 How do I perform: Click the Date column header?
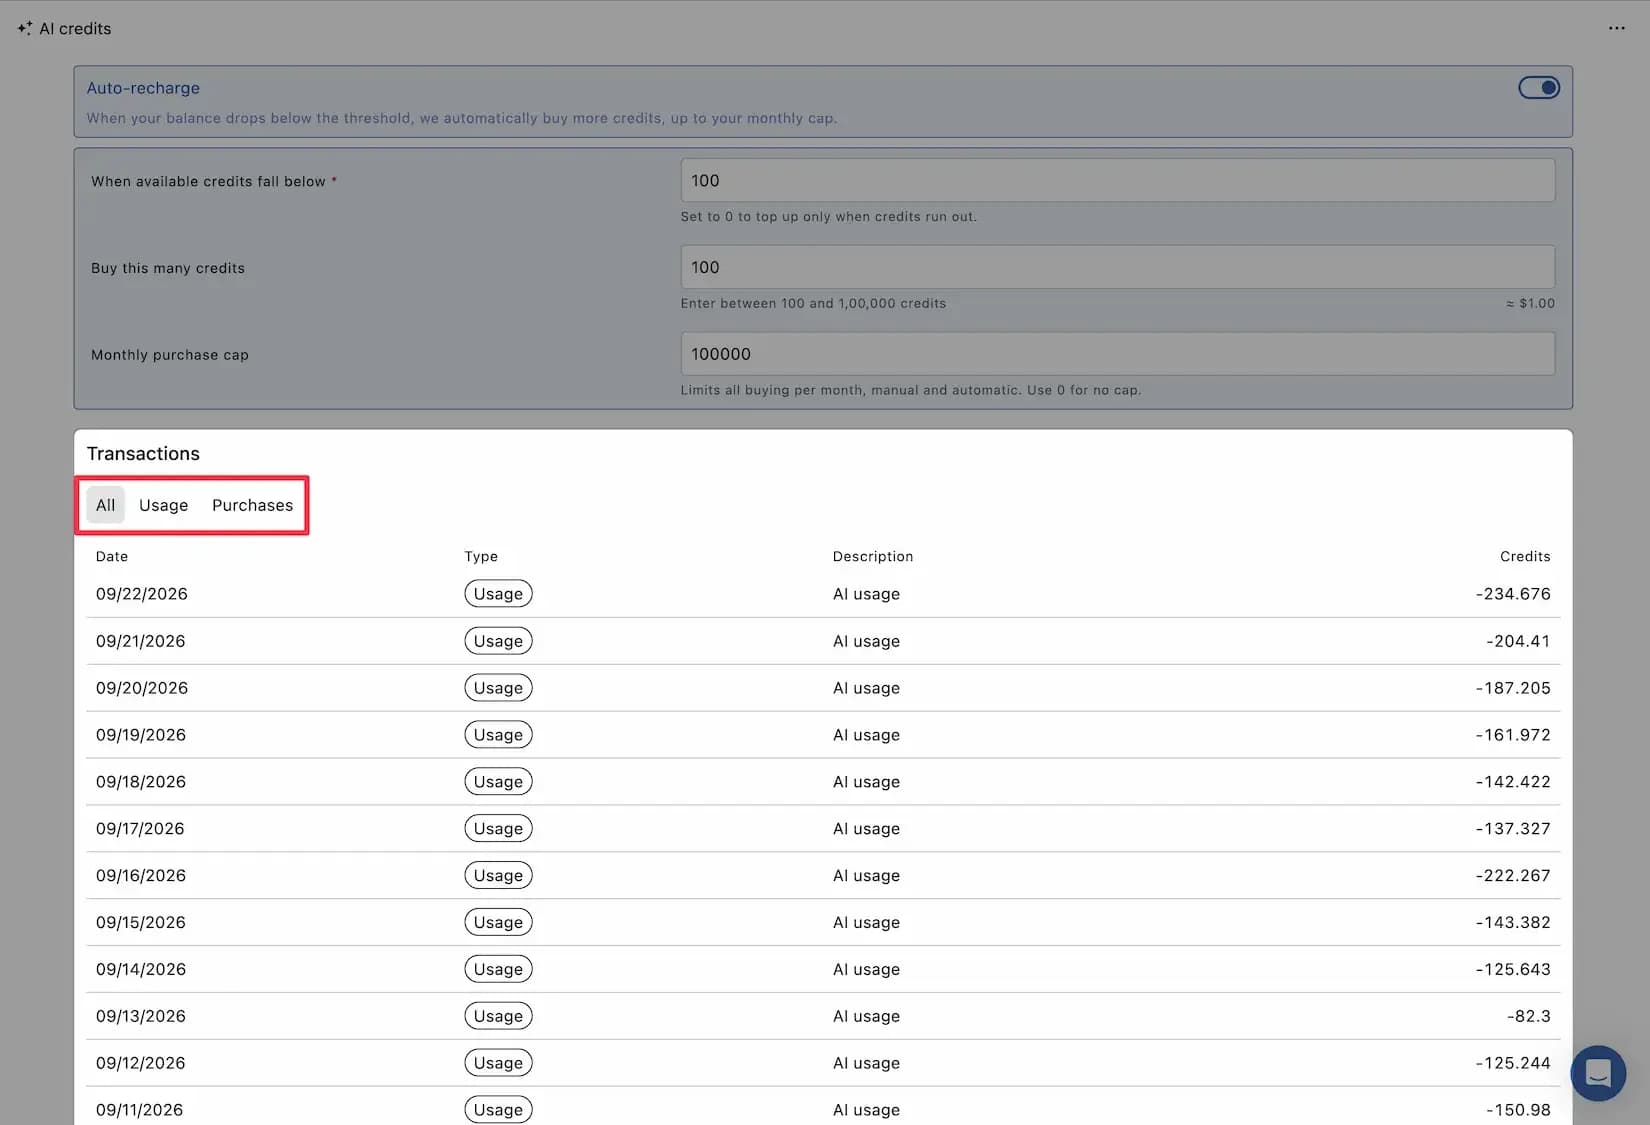[112, 556]
